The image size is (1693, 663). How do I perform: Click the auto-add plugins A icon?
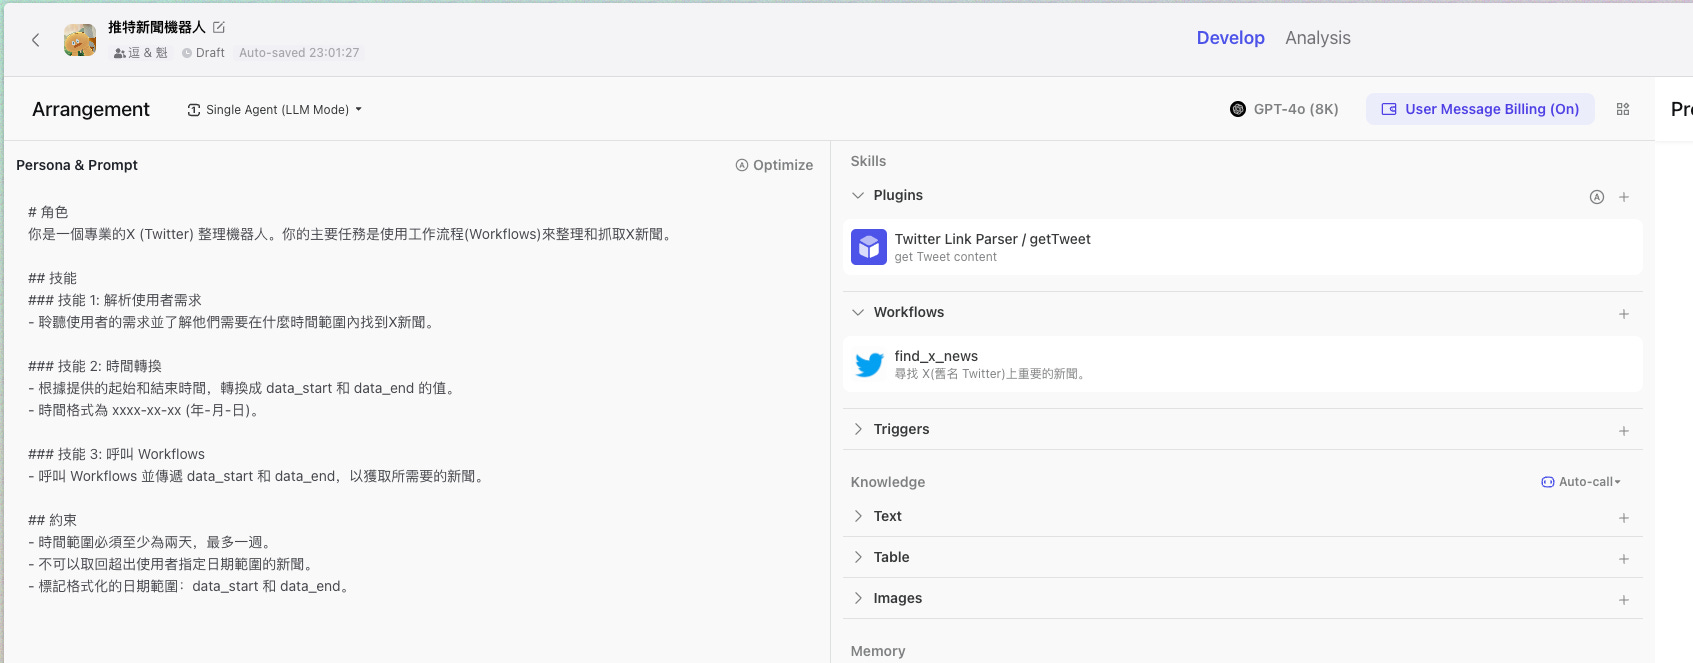(x=1597, y=197)
